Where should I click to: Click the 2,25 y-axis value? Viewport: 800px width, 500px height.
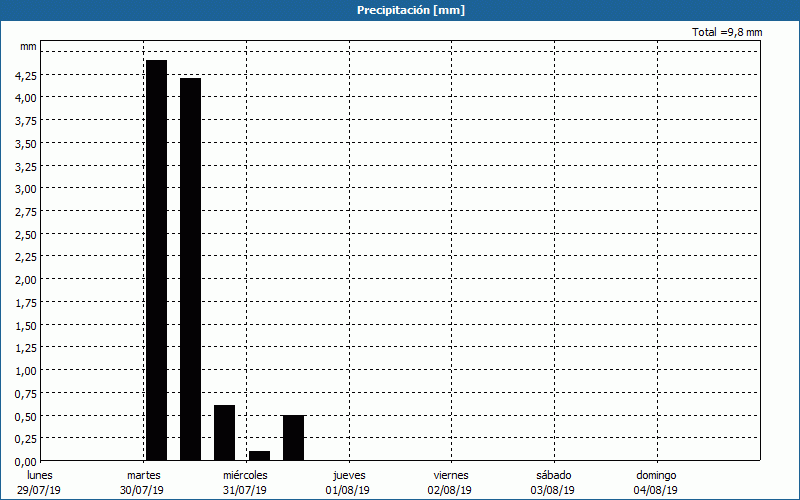click(x=26, y=257)
